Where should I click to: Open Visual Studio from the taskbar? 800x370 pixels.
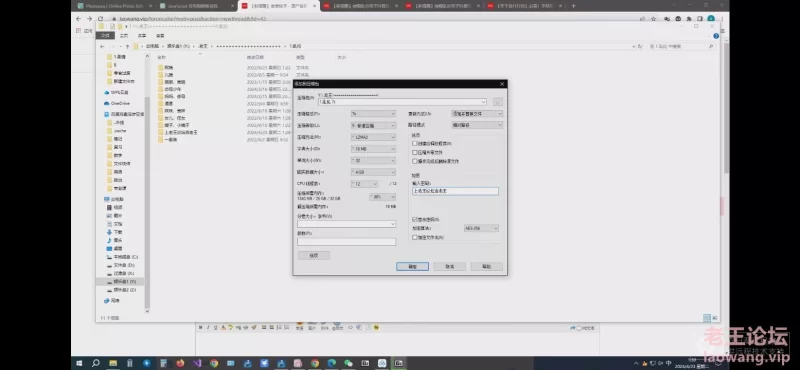coord(197,363)
